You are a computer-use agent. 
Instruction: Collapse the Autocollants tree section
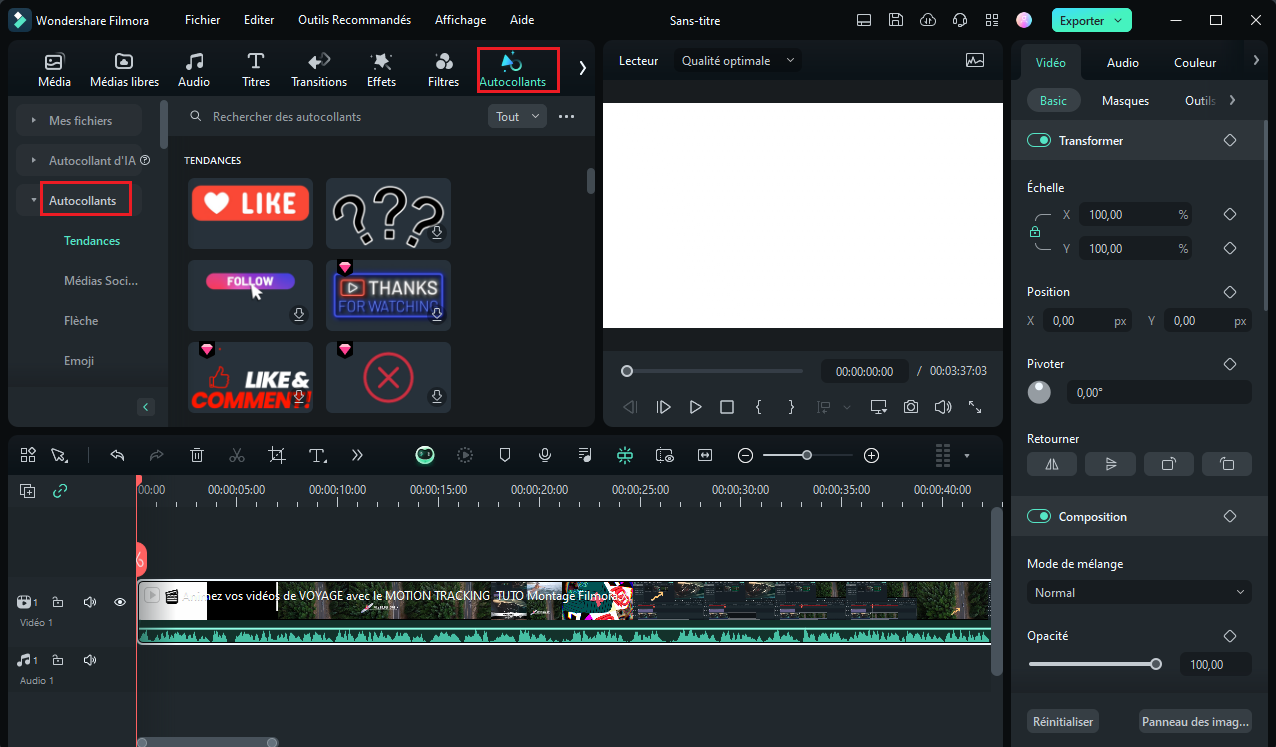[34, 201]
